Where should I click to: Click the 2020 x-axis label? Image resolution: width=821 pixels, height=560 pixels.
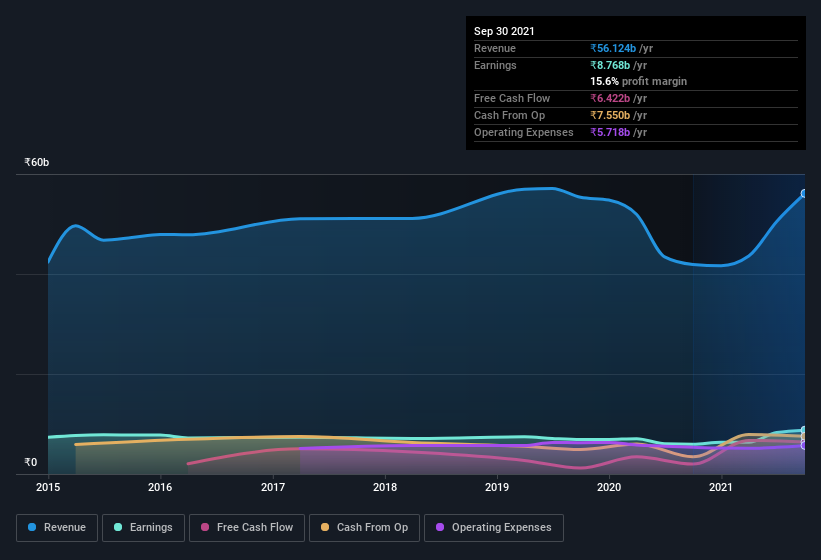609,487
